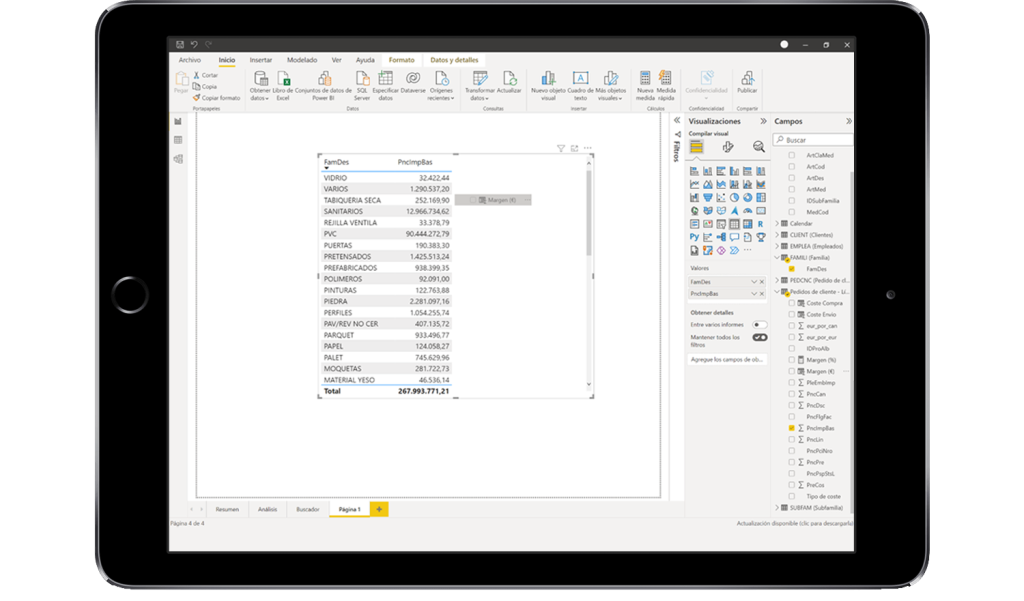Open the Analytics magnifier pane in Visualizaciones
This screenshot has width=1024, height=601.
coord(758,147)
